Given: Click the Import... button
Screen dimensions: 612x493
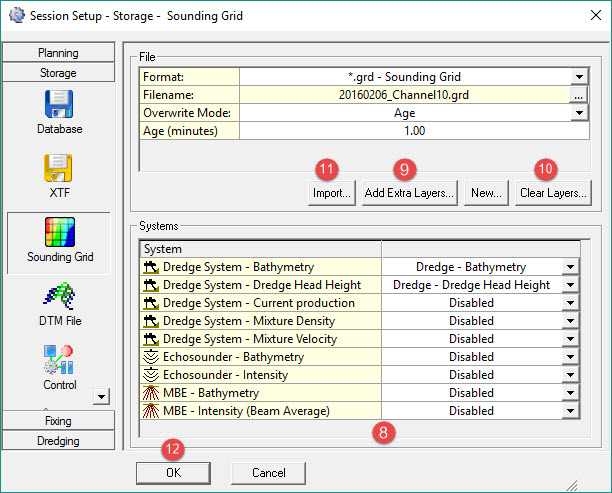Looking at the screenshot, I should [329, 193].
